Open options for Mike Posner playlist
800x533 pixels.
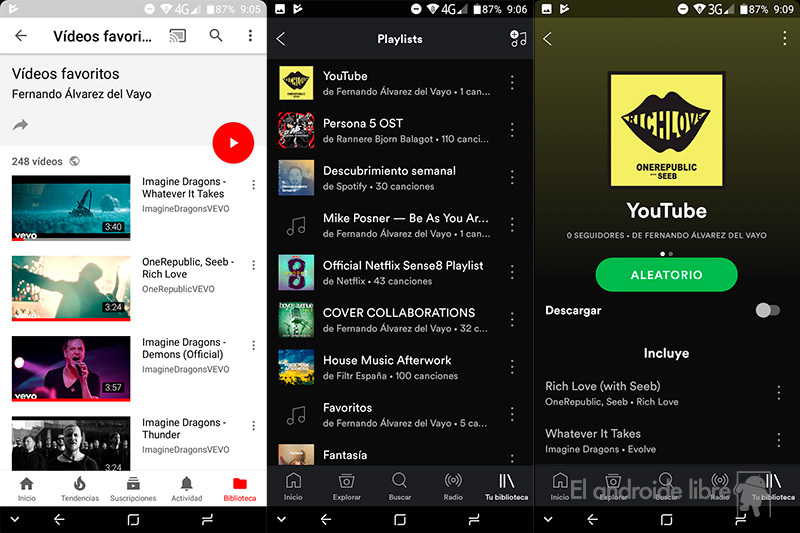(512, 225)
